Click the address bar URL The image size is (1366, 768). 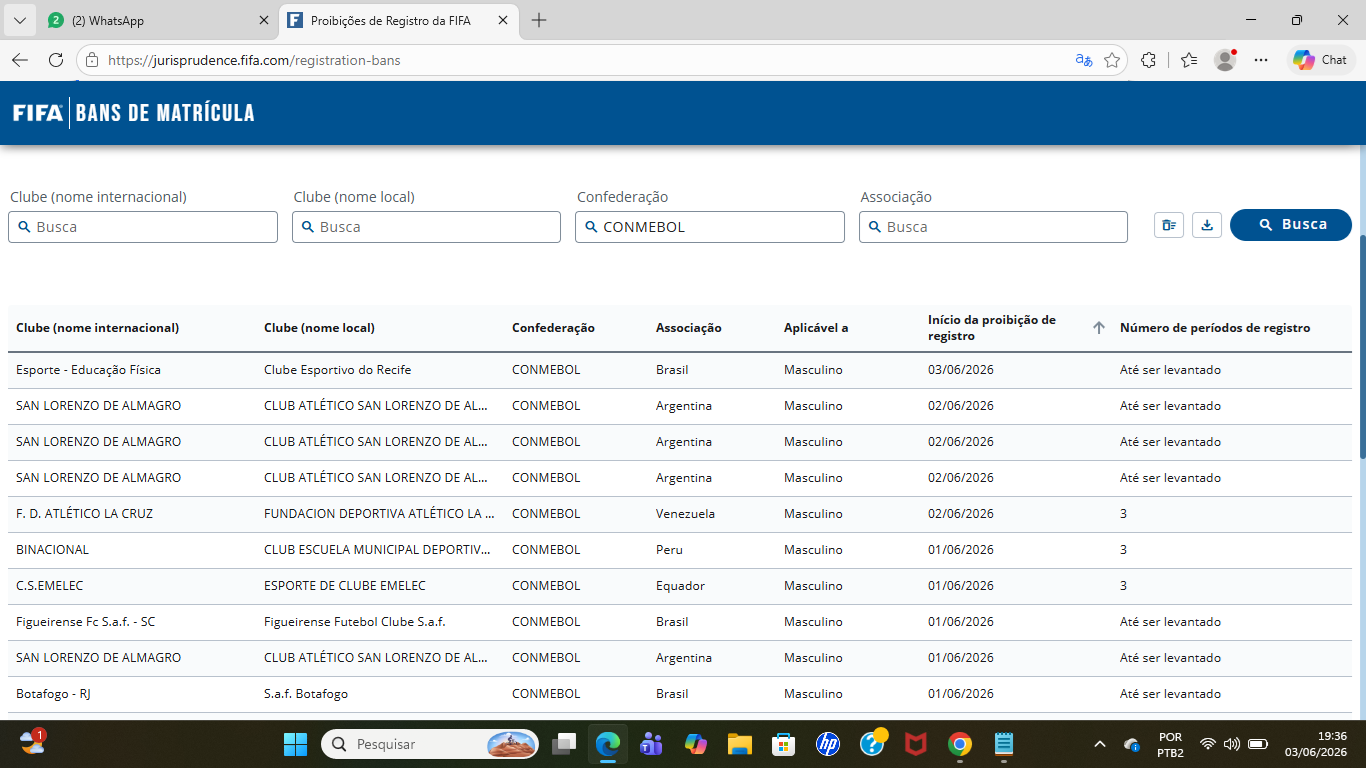254,60
